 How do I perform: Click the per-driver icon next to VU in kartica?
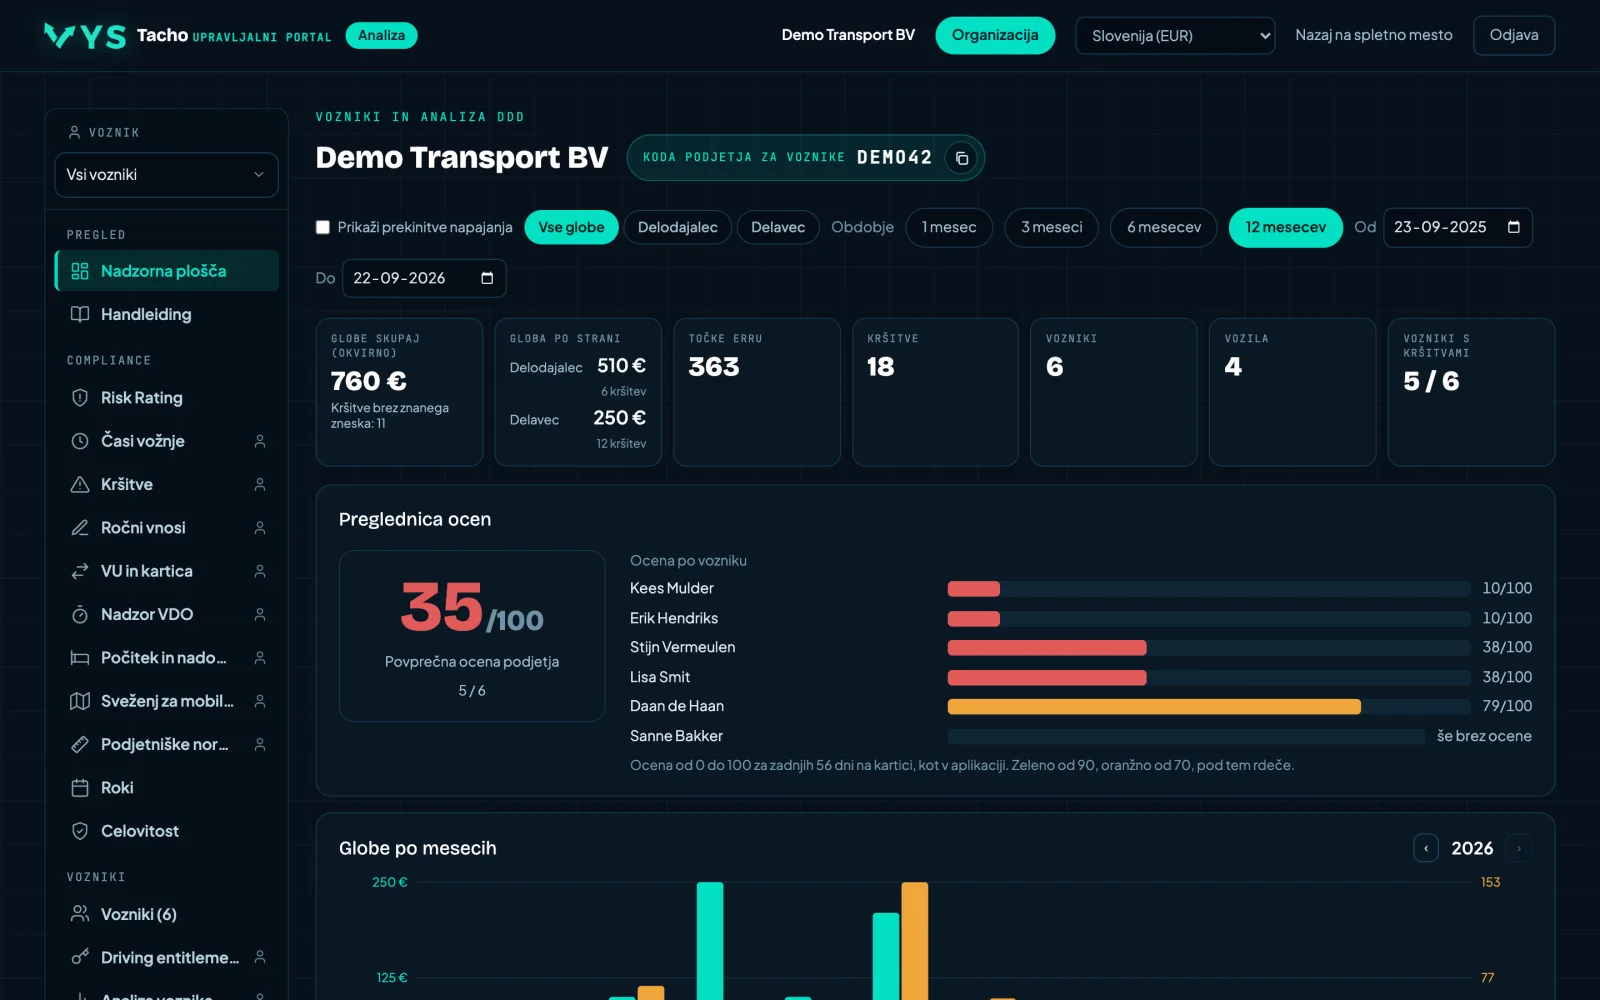tap(260, 571)
